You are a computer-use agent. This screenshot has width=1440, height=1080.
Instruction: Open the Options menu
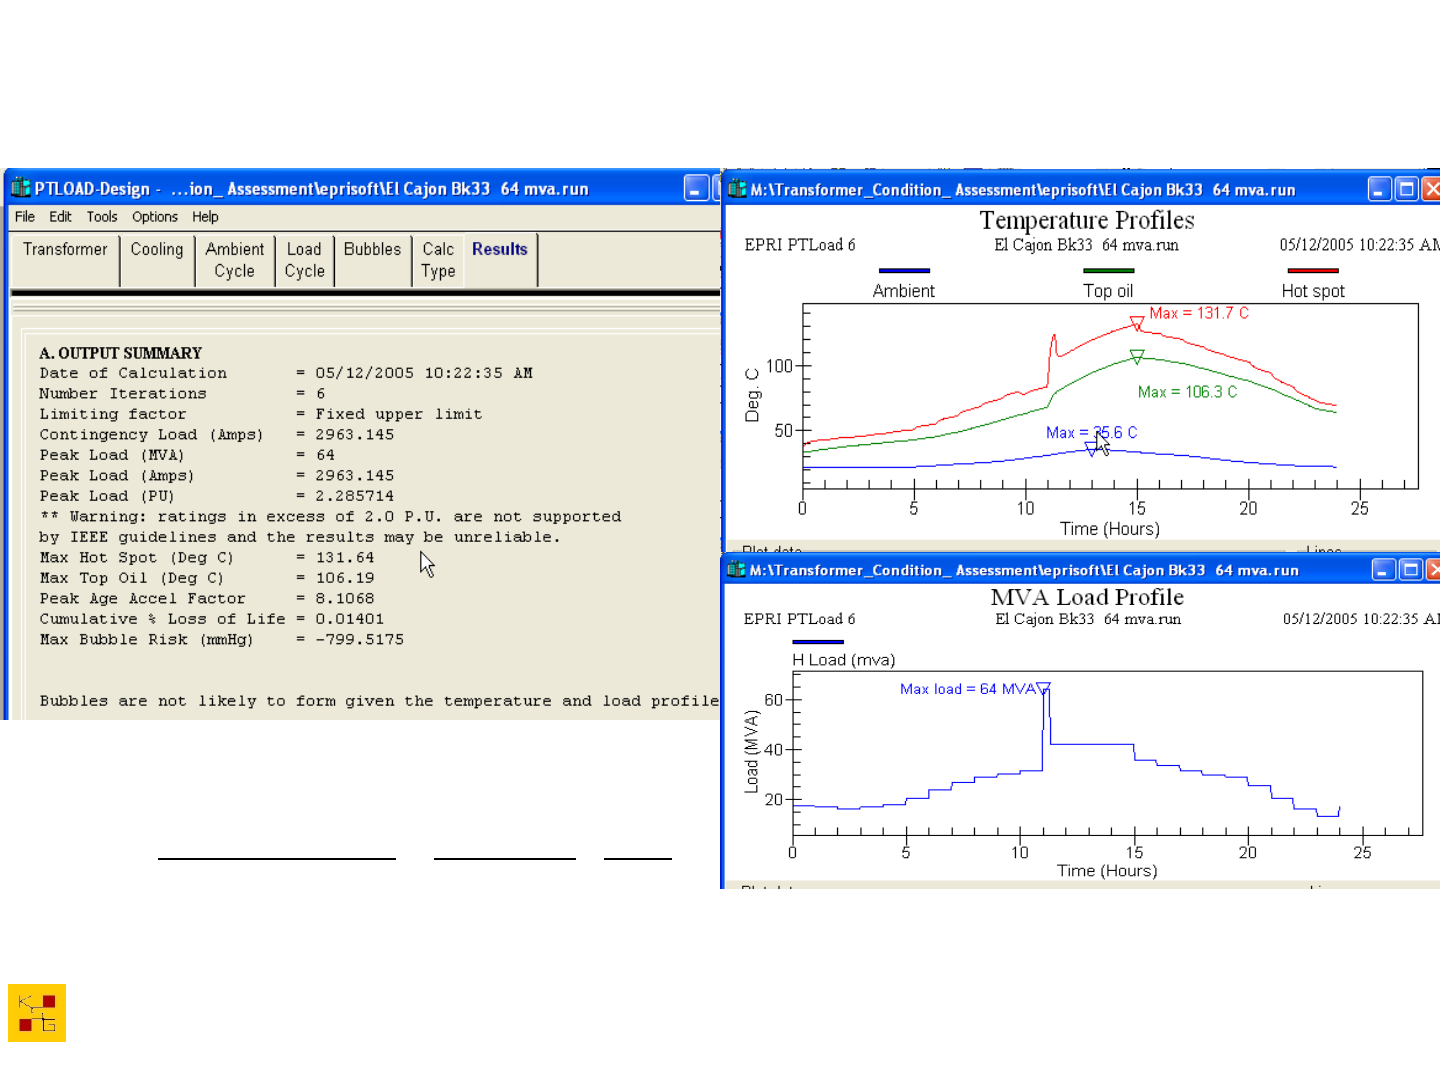point(155,217)
